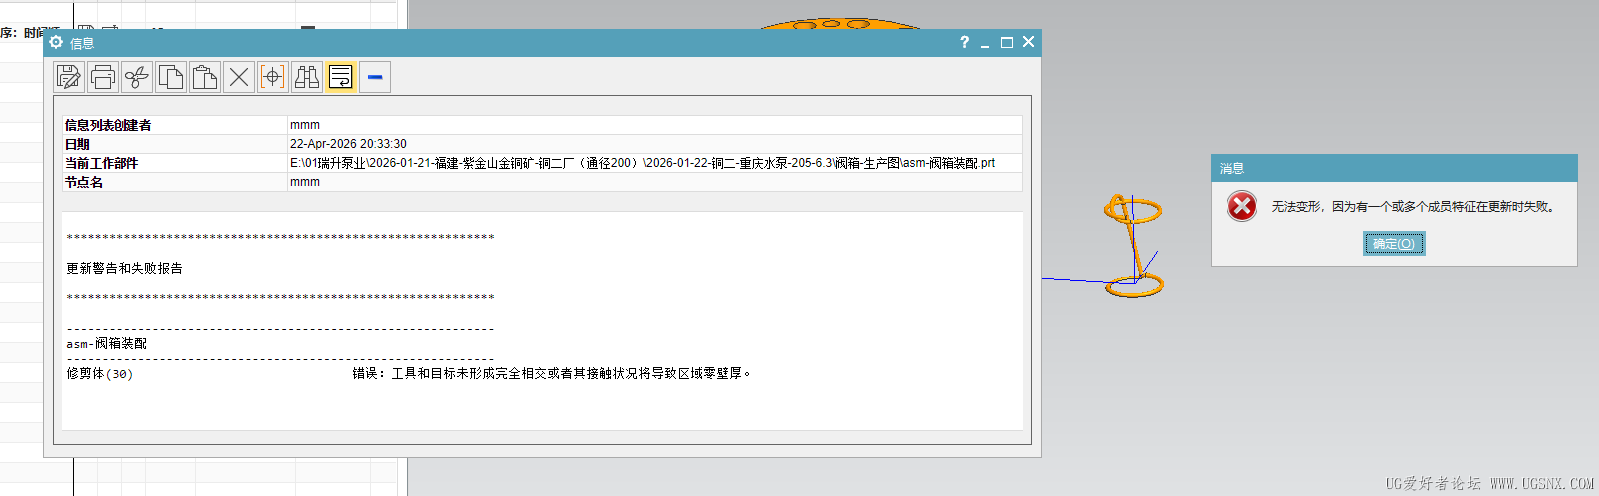This screenshot has height=496, width=1599.
Task: Toggle the highlighted word wrap icon
Action: pos(341,77)
